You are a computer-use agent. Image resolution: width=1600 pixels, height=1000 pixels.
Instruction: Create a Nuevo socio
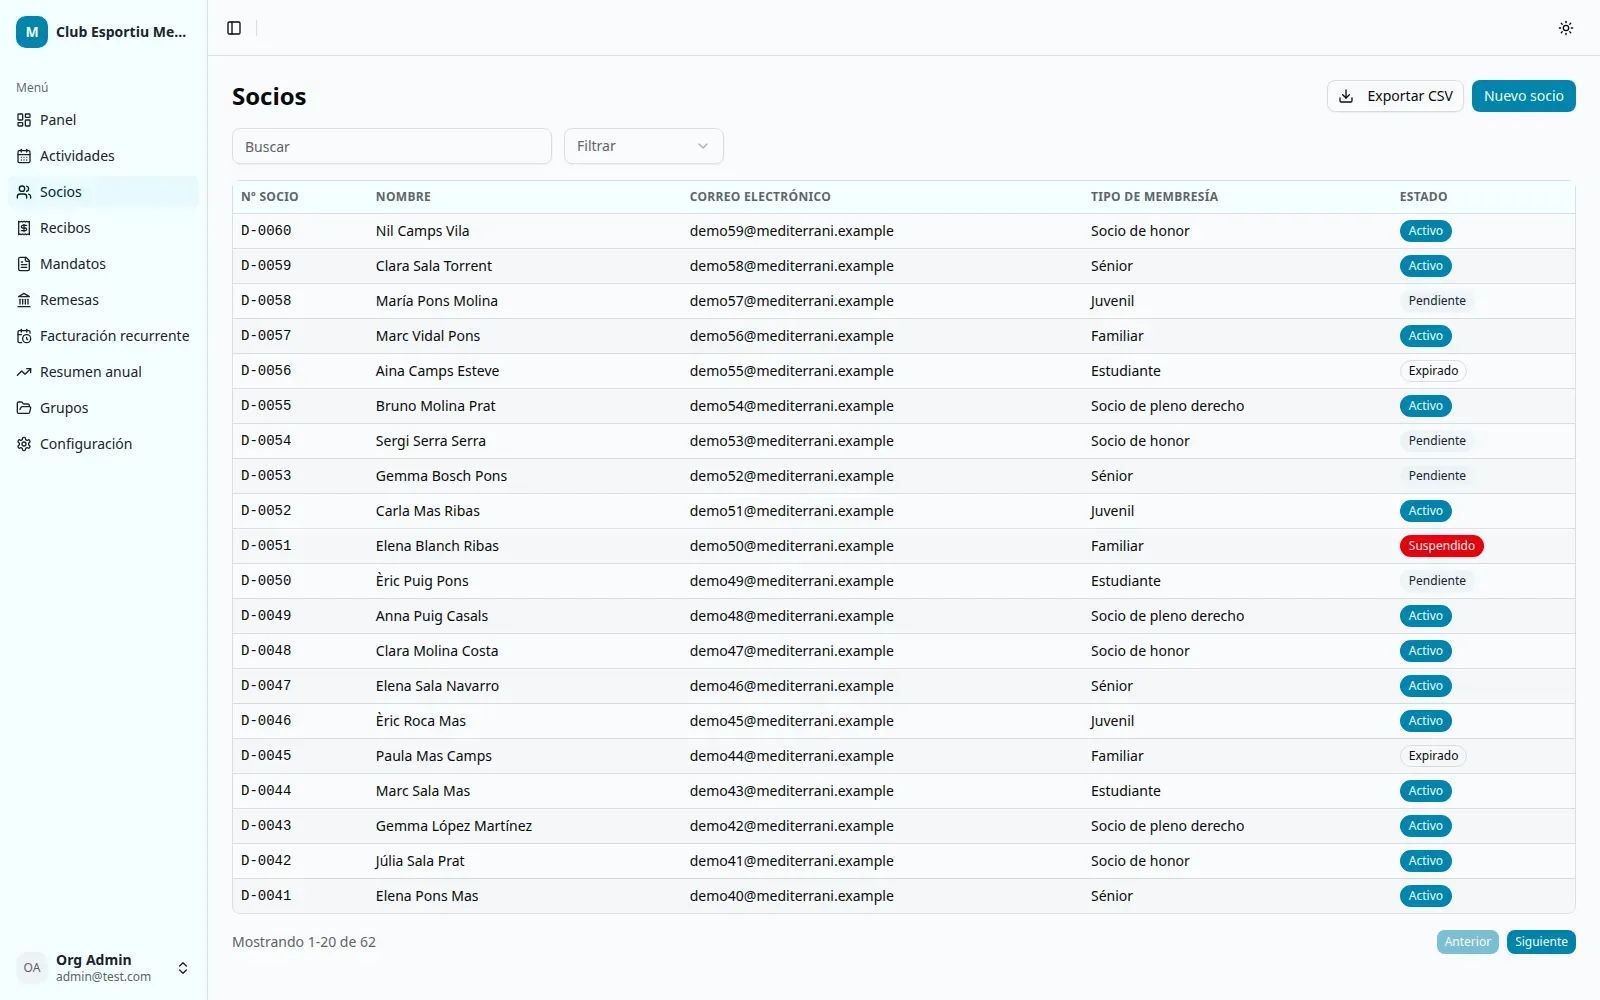click(x=1523, y=96)
